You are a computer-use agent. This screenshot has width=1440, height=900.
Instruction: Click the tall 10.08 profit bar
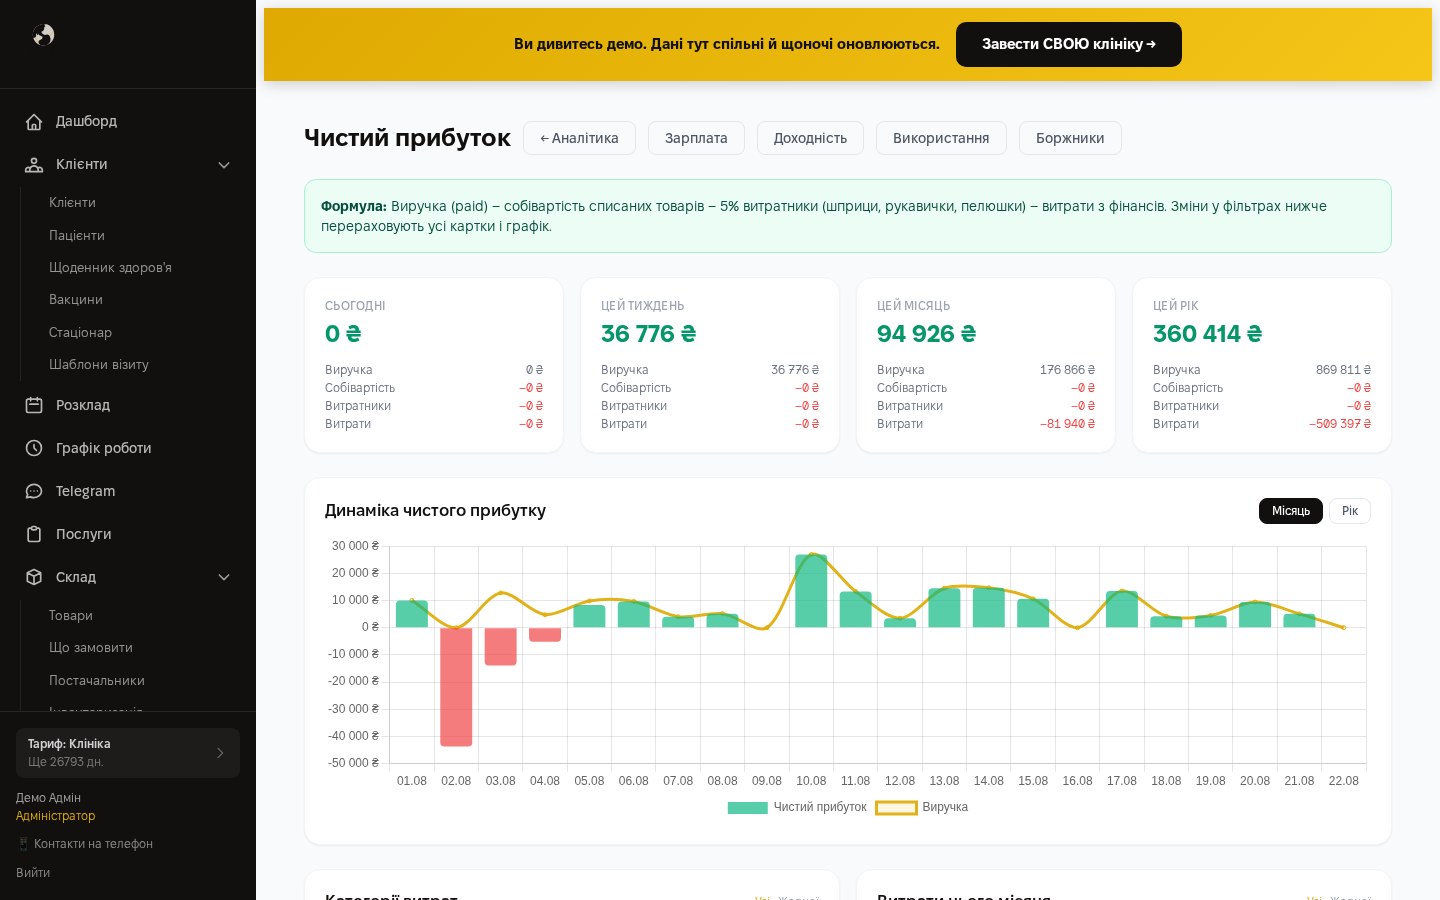[x=811, y=591]
